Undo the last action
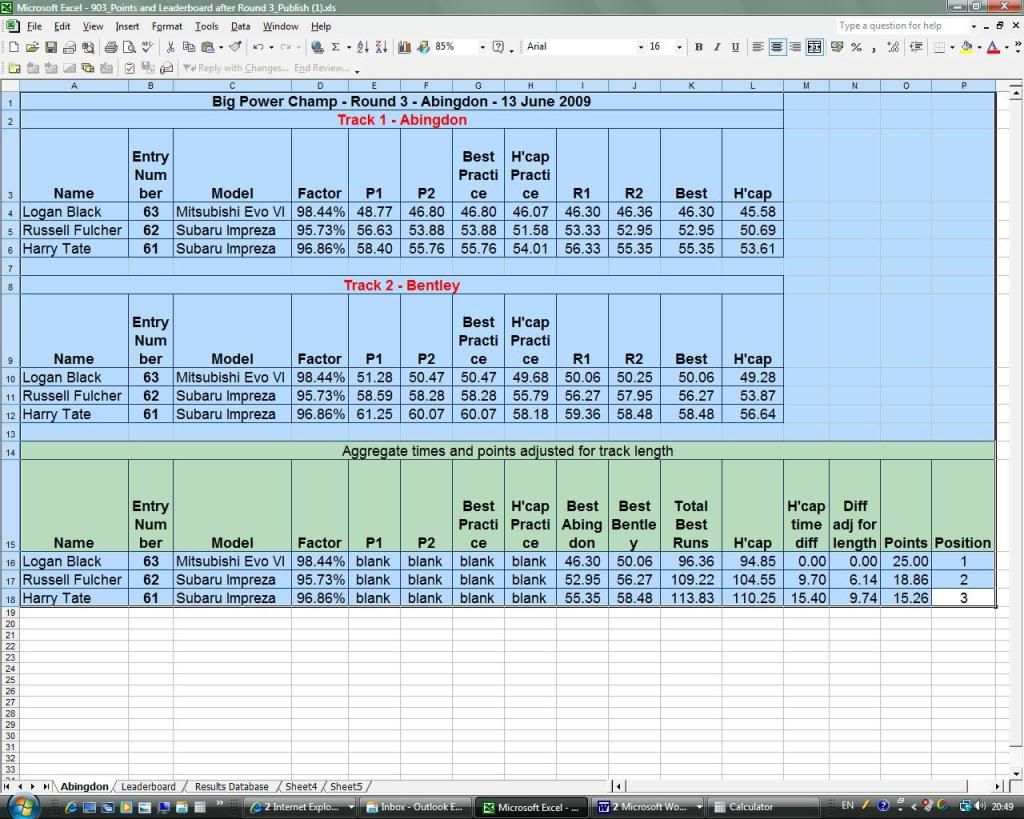The height and width of the screenshot is (819, 1024). (x=258, y=47)
